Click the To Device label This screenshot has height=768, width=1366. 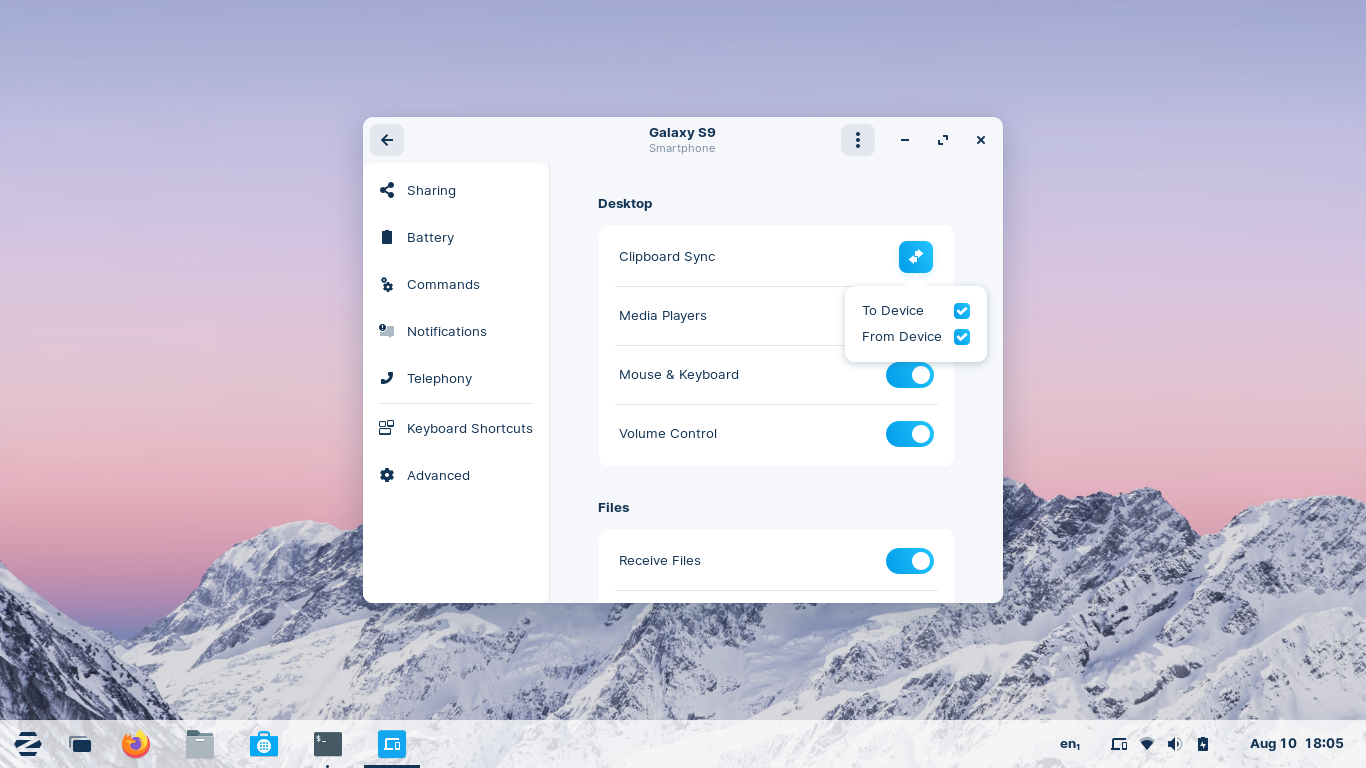[x=893, y=310]
